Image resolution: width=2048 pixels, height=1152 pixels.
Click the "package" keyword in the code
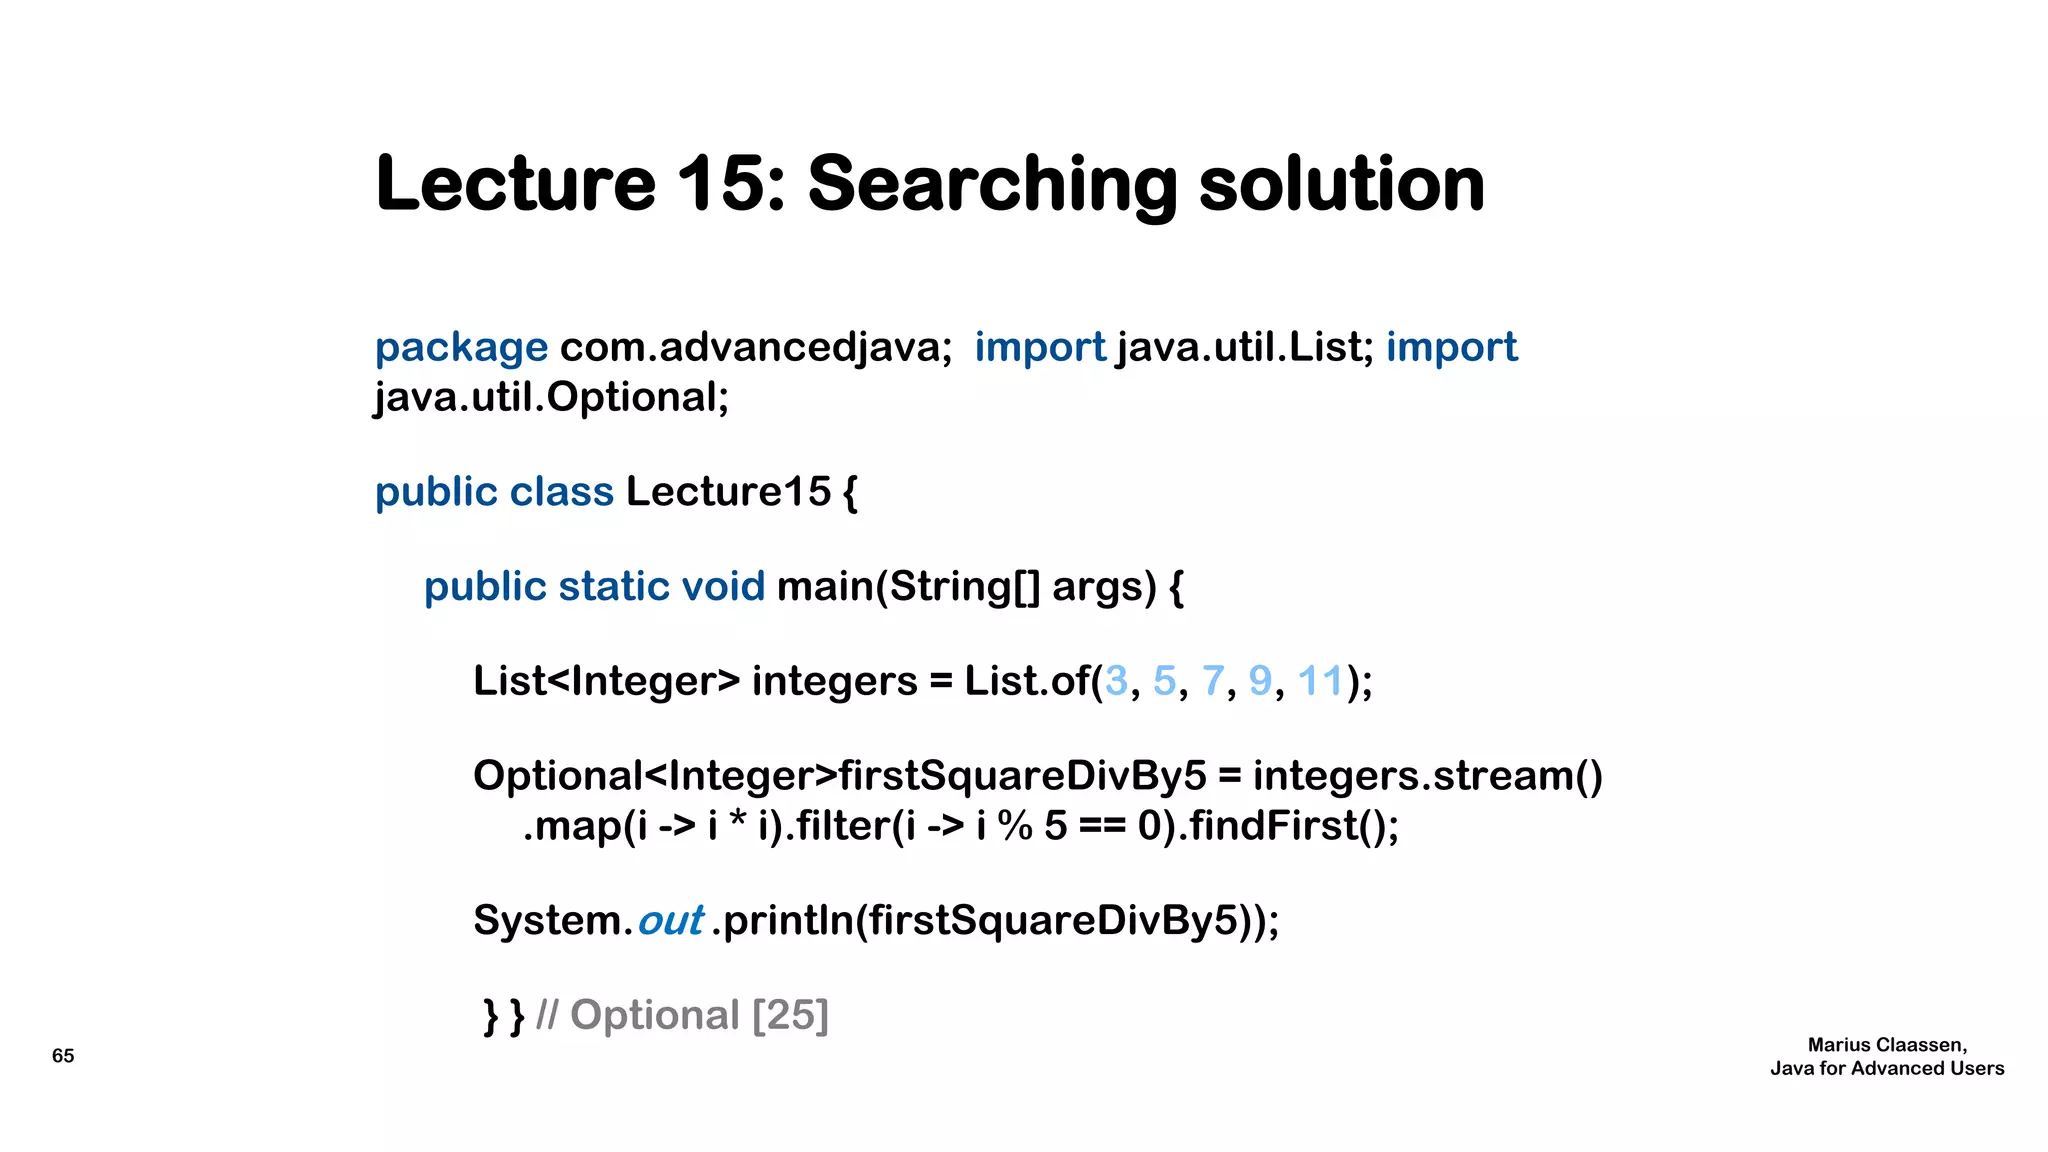pyautogui.click(x=461, y=348)
